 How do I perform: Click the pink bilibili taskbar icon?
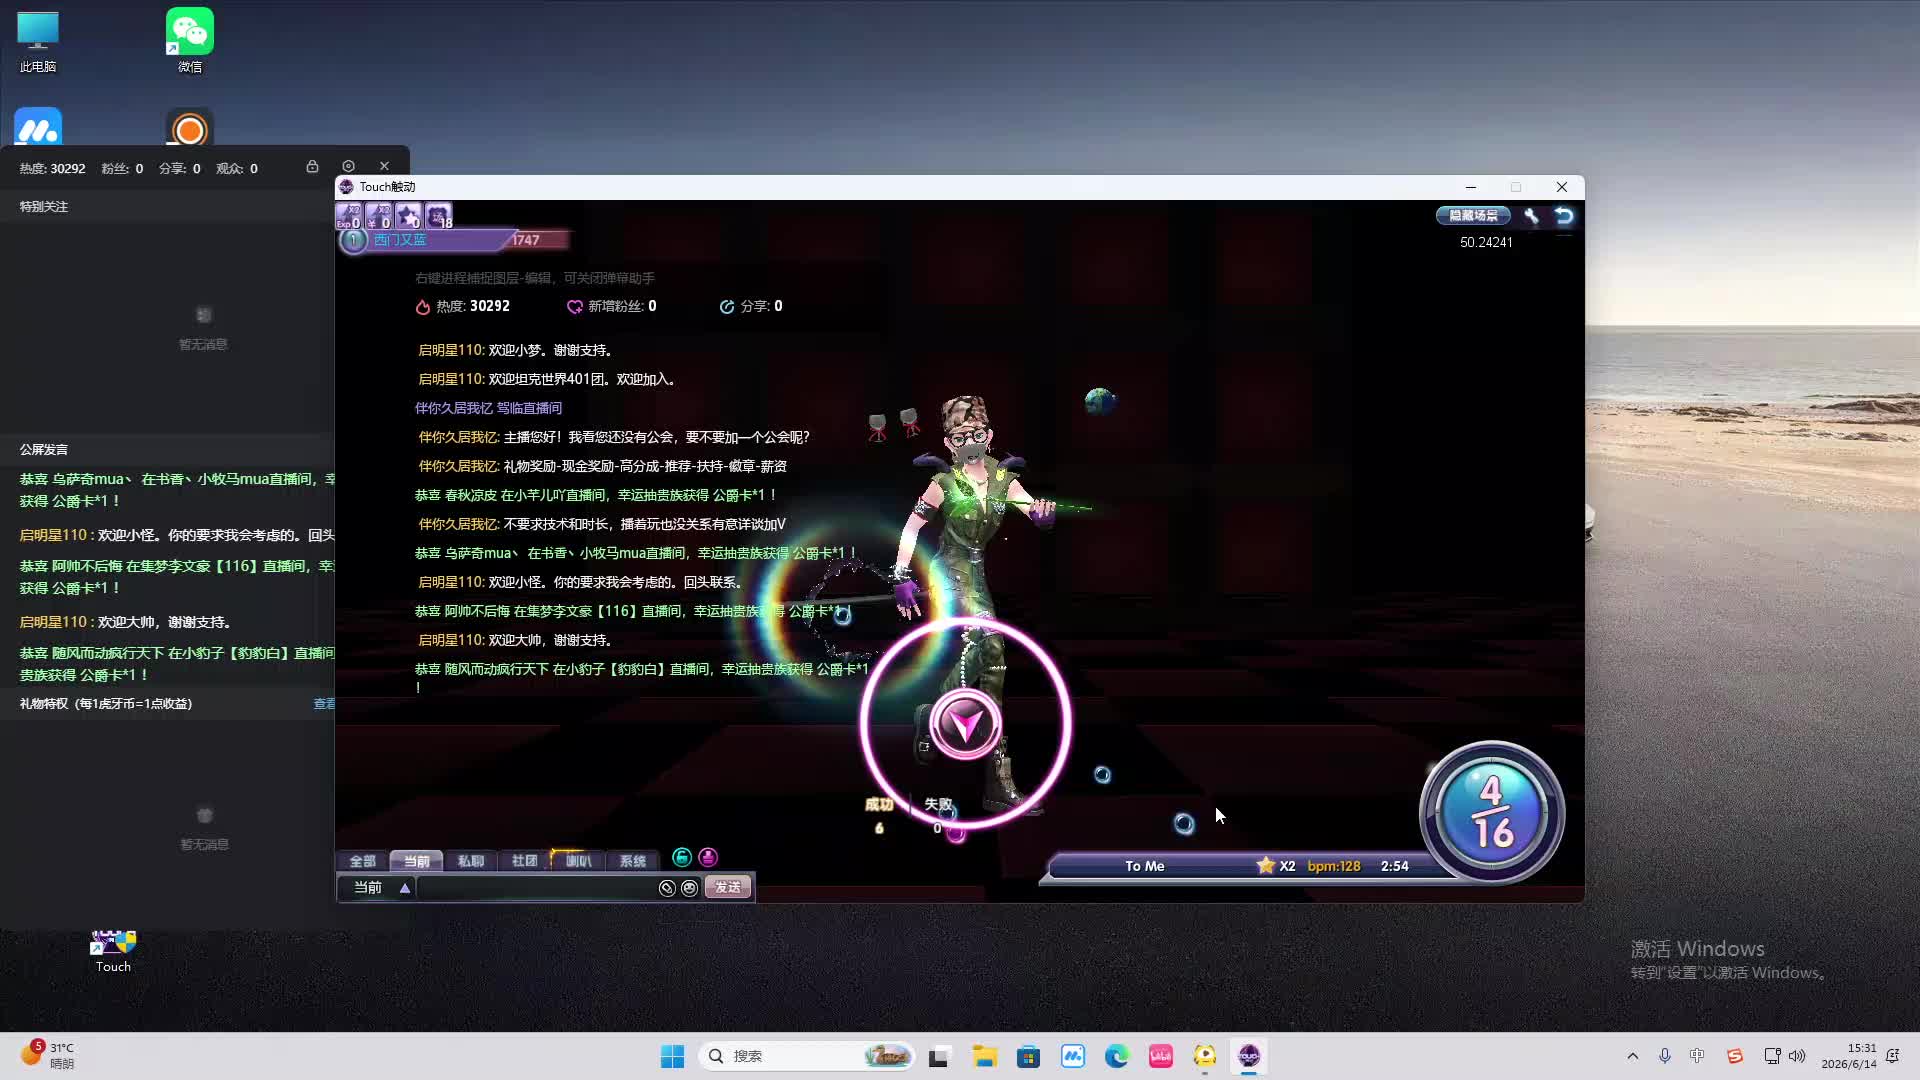pos(1160,1056)
